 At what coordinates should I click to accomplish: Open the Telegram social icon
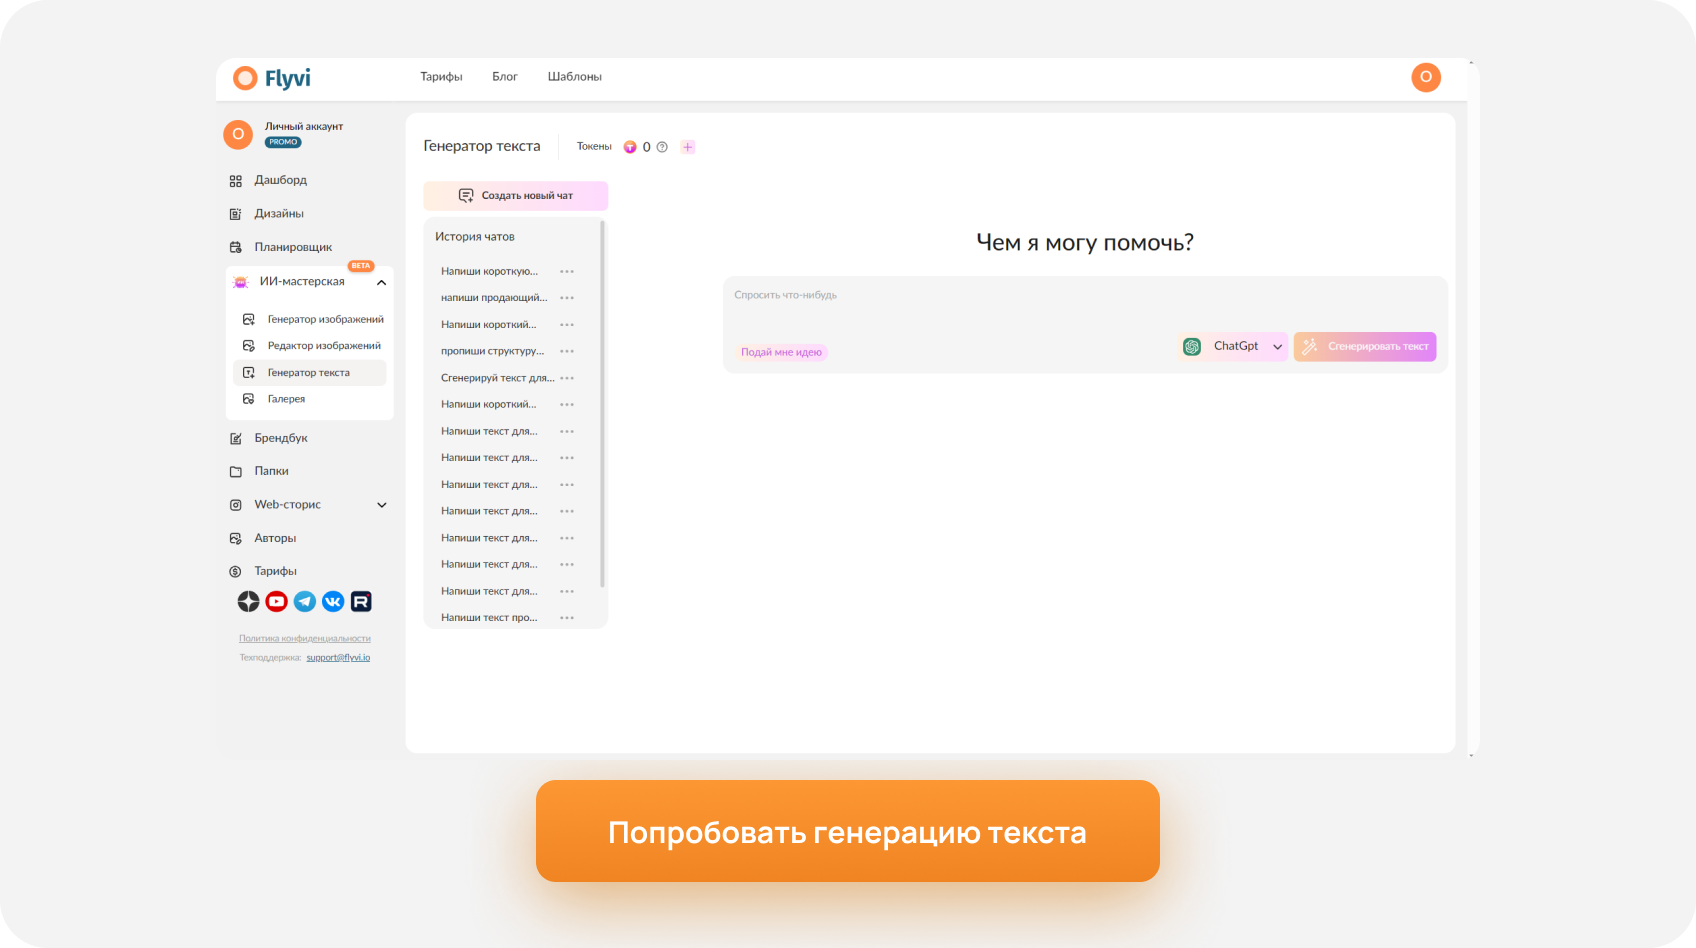tap(305, 601)
